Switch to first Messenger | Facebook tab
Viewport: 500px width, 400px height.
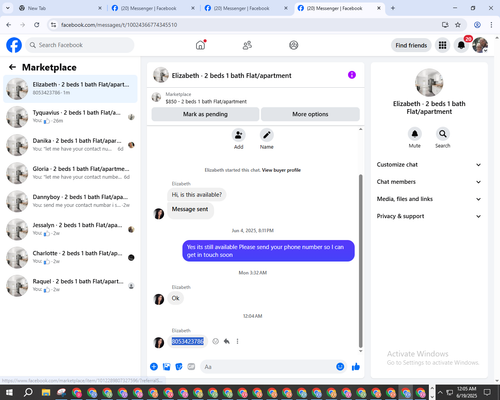(x=153, y=8)
